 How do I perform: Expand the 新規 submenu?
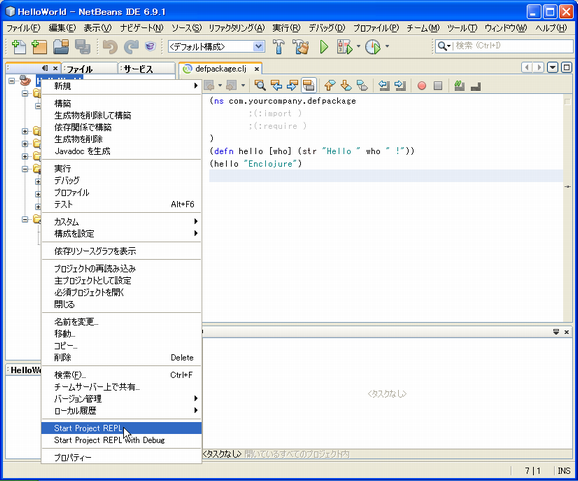122,86
